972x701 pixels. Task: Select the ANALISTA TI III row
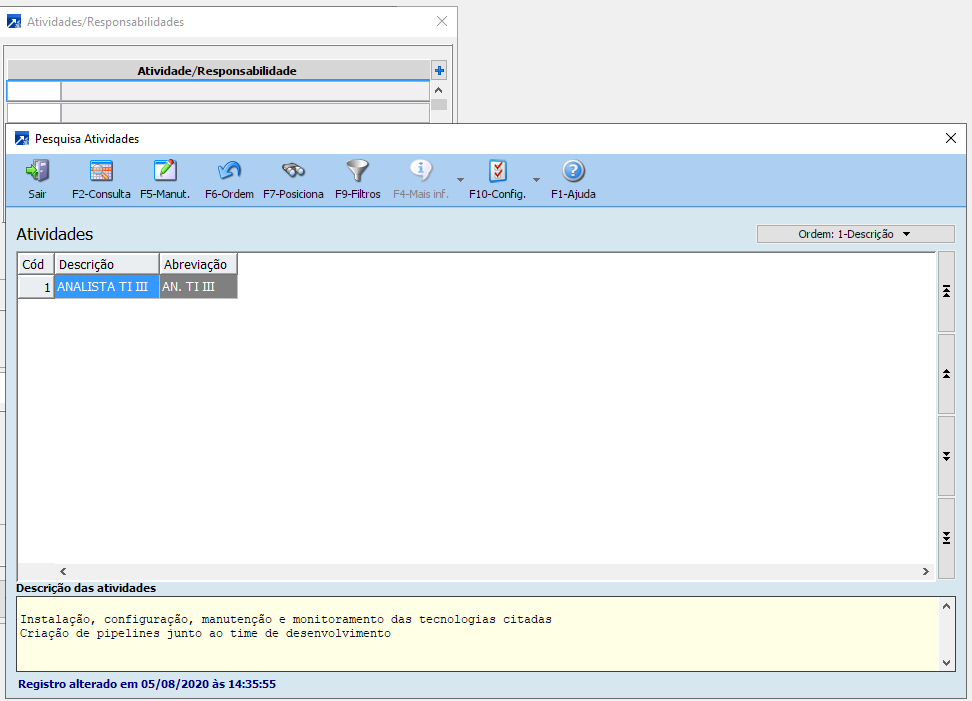pyautogui.click(x=106, y=287)
